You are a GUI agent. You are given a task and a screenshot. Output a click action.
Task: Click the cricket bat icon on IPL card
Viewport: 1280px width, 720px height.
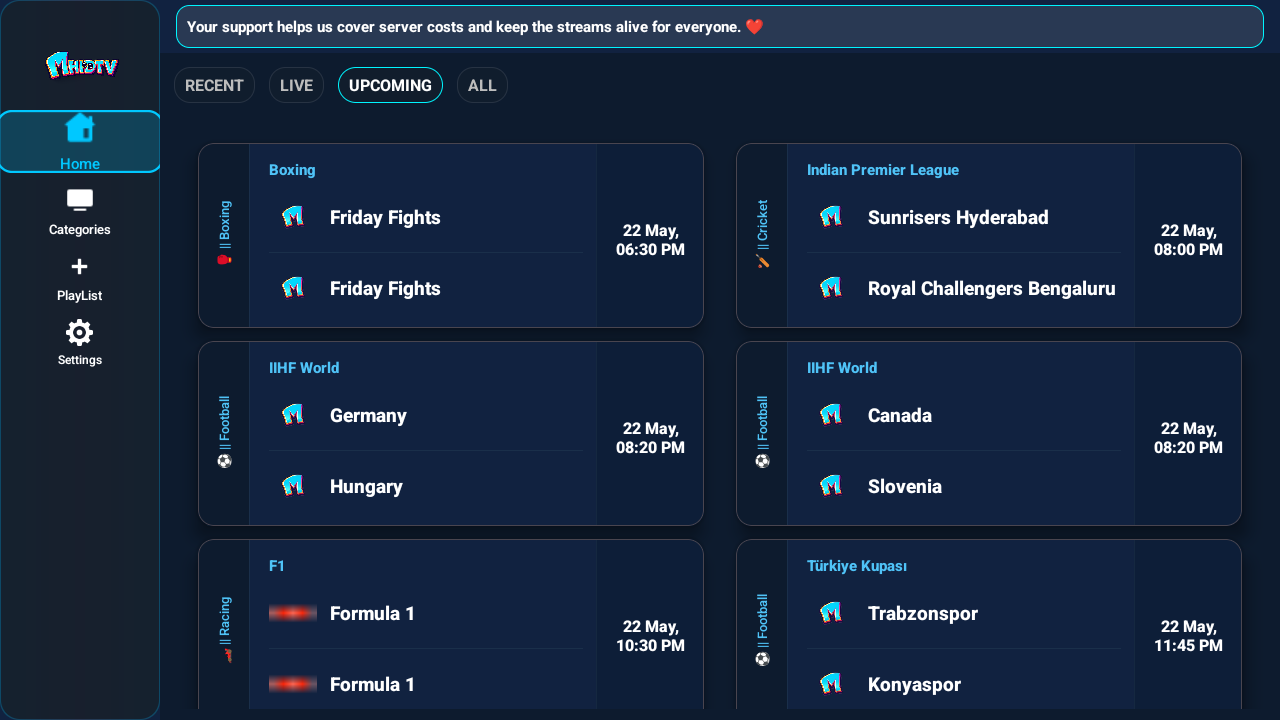pos(762,260)
